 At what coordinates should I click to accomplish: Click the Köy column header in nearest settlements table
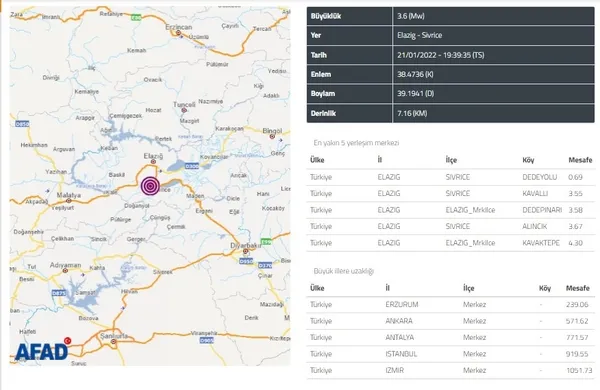528,160
